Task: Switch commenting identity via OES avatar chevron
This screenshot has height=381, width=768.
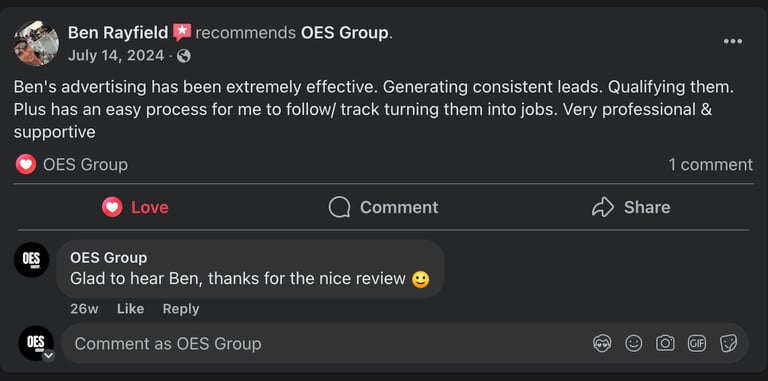Action: tap(48, 356)
